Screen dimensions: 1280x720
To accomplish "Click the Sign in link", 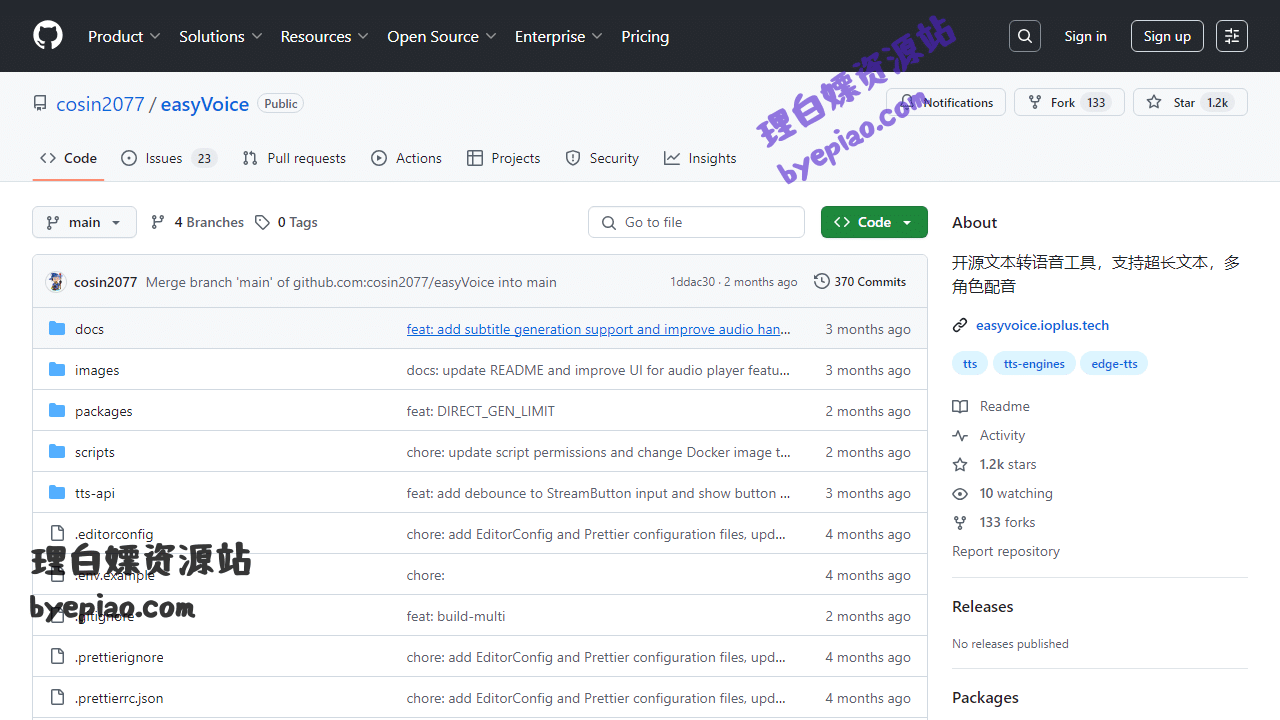I will tap(1085, 36).
